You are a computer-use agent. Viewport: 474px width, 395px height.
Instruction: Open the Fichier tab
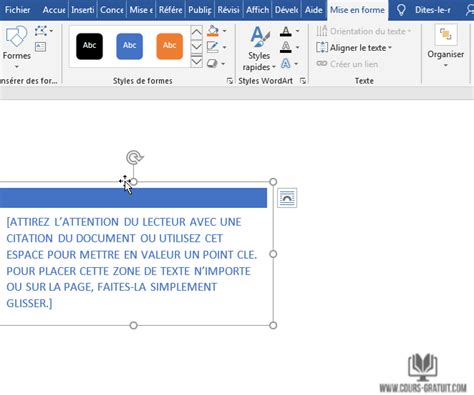(17, 10)
